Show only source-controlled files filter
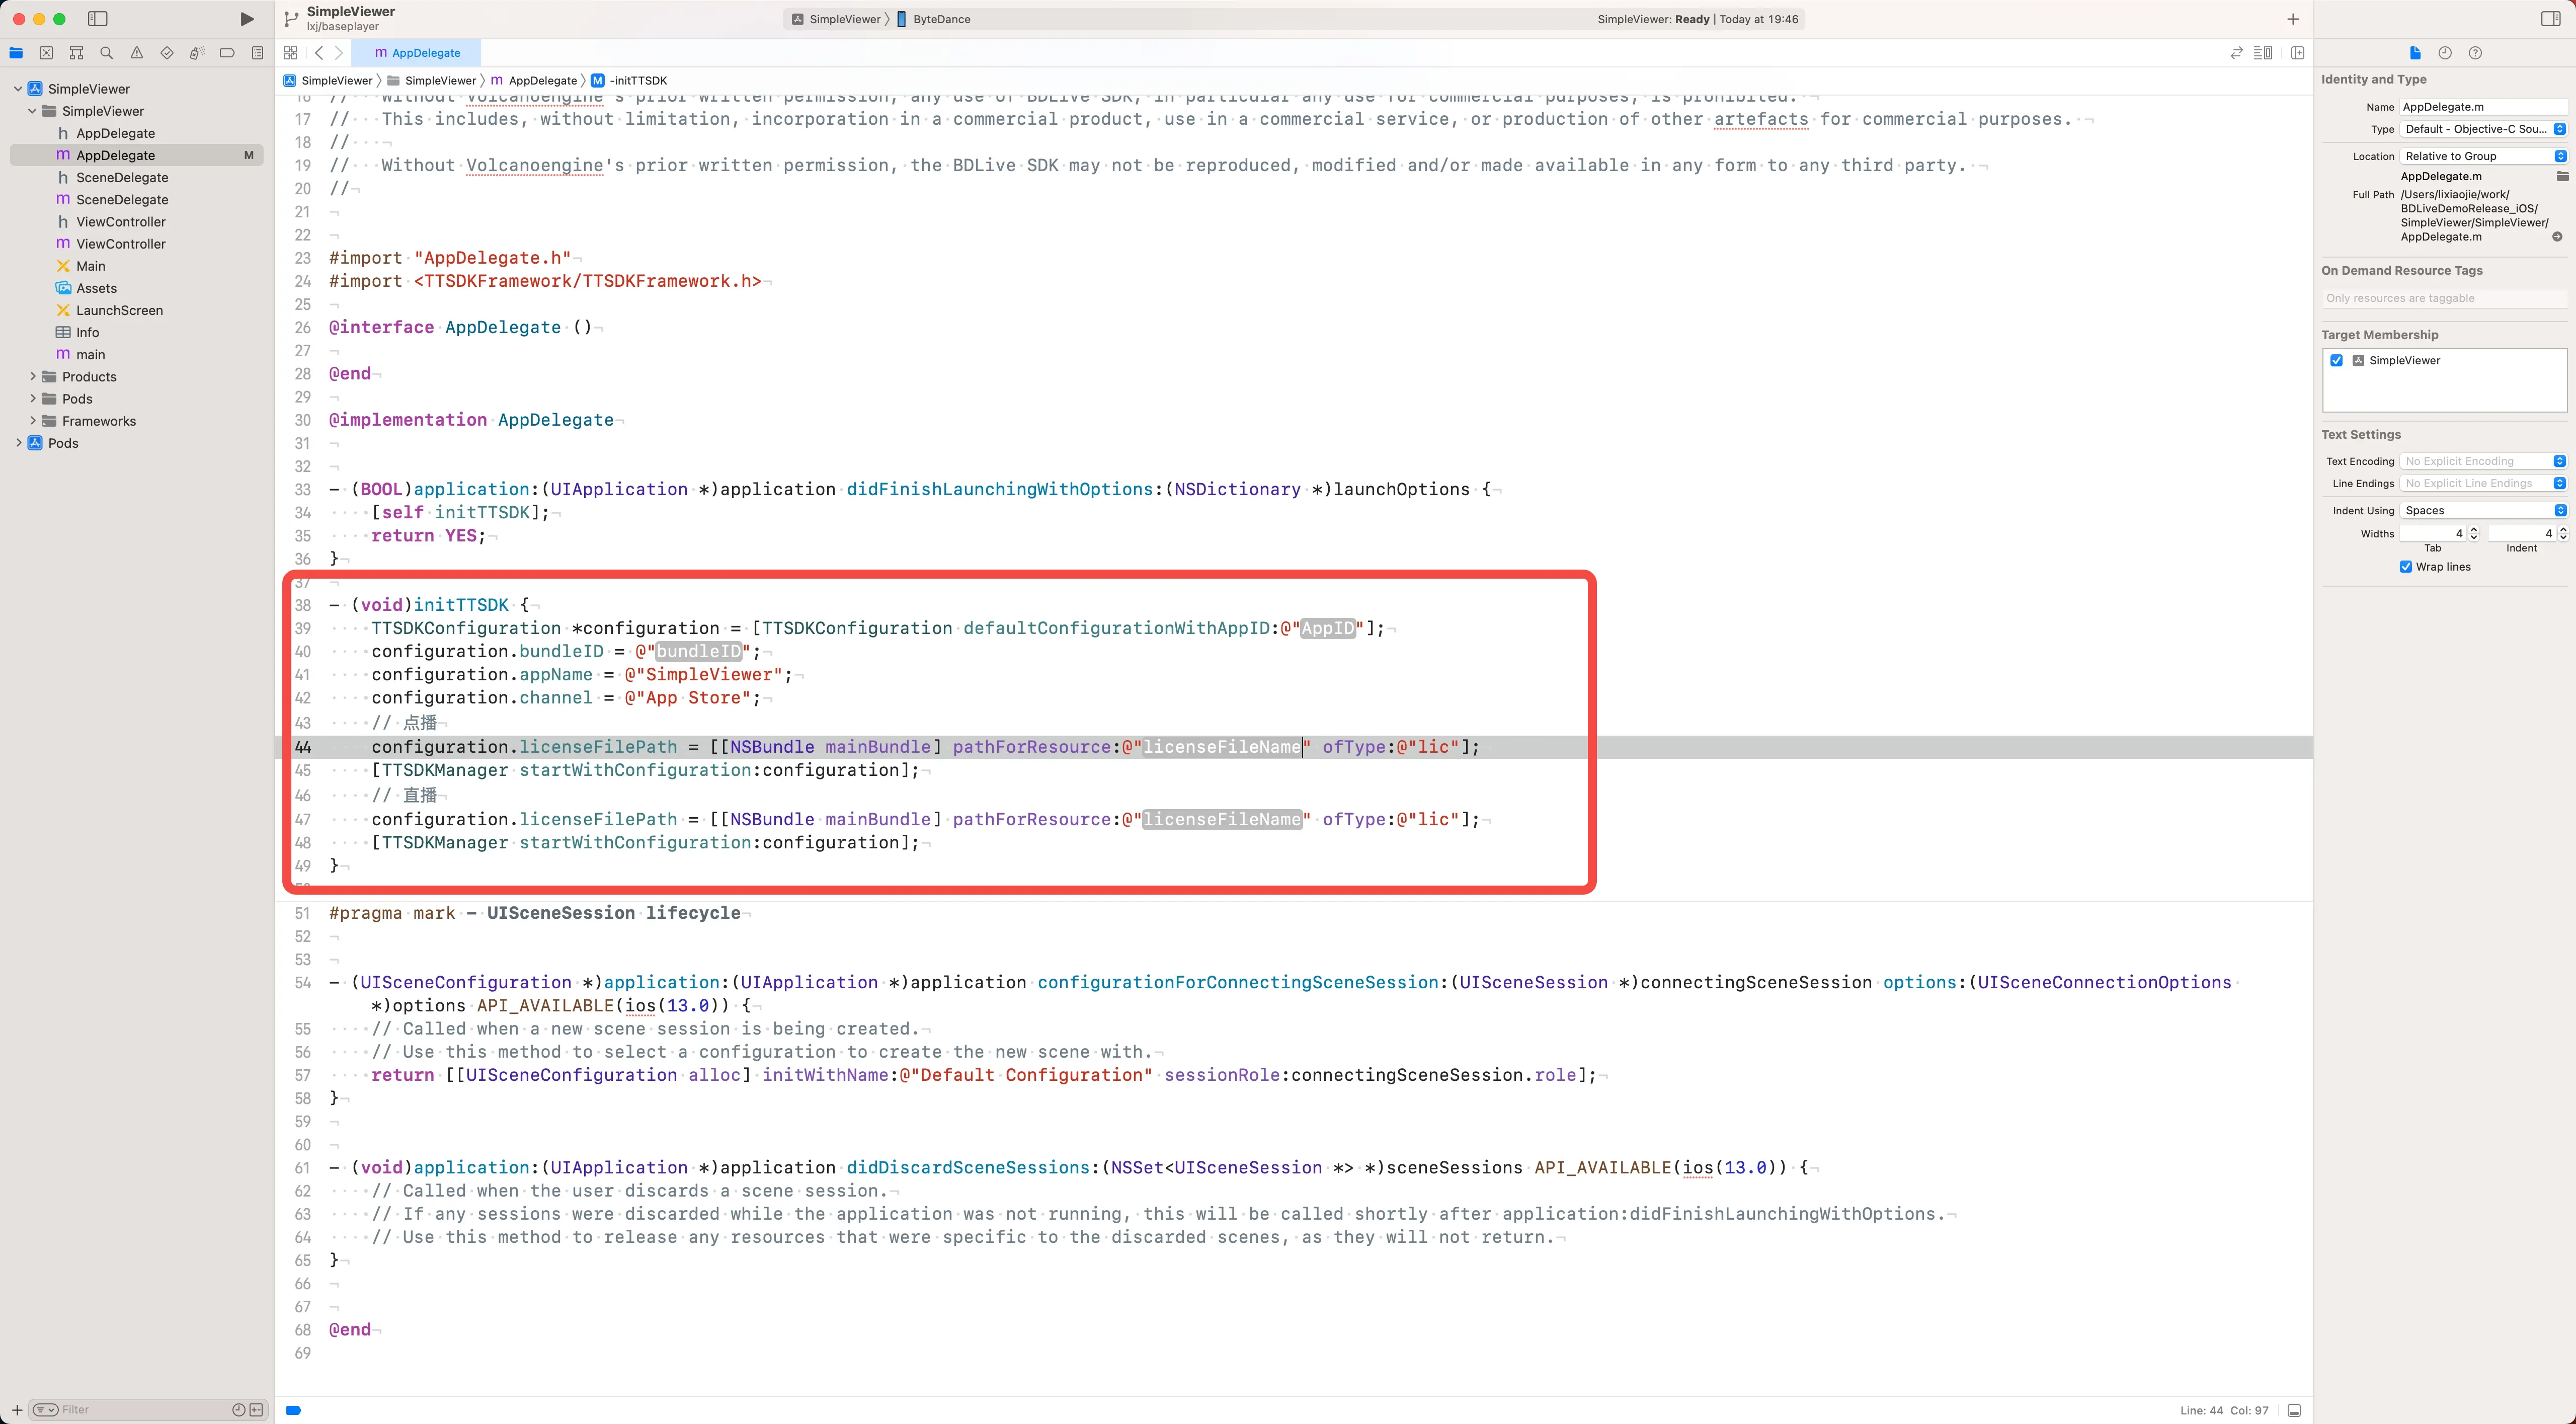Image resolution: width=2576 pixels, height=1424 pixels. [256, 1410]
